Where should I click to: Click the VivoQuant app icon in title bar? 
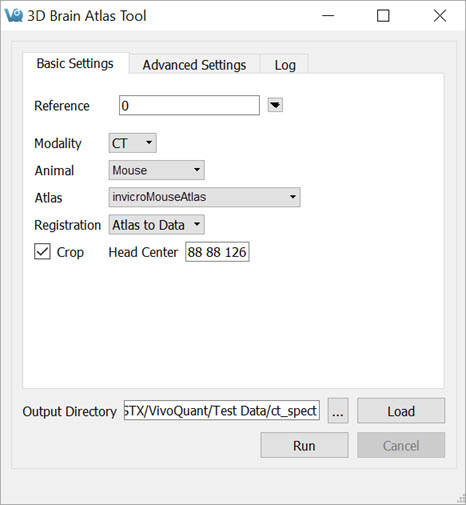click(x=13, y=15)
